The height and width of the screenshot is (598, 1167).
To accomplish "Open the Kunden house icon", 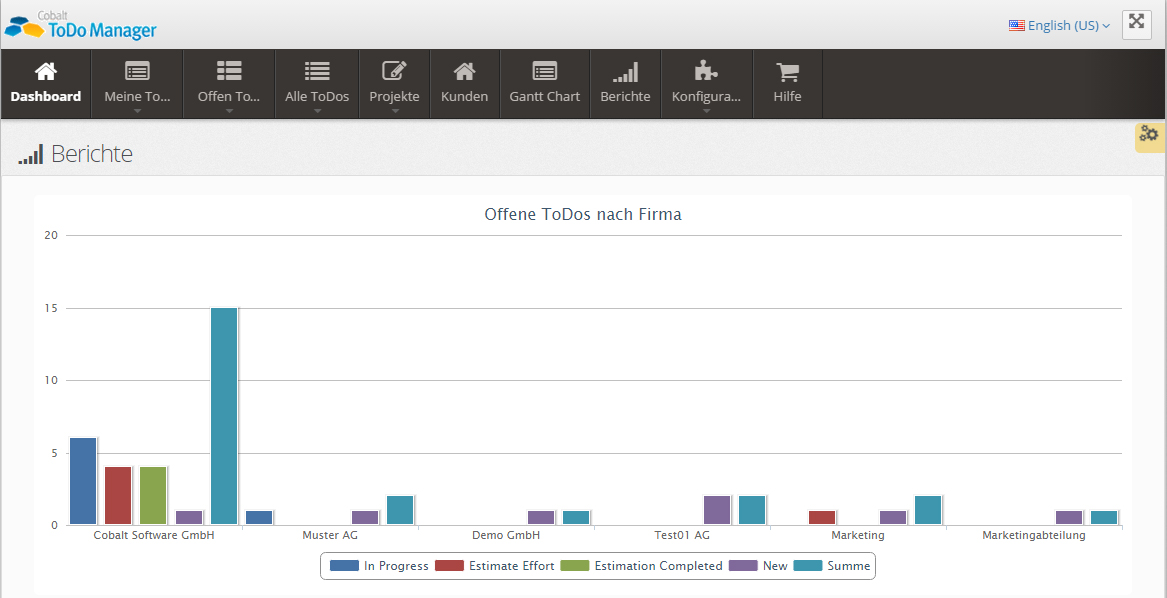I will click(x=464, y=72).
